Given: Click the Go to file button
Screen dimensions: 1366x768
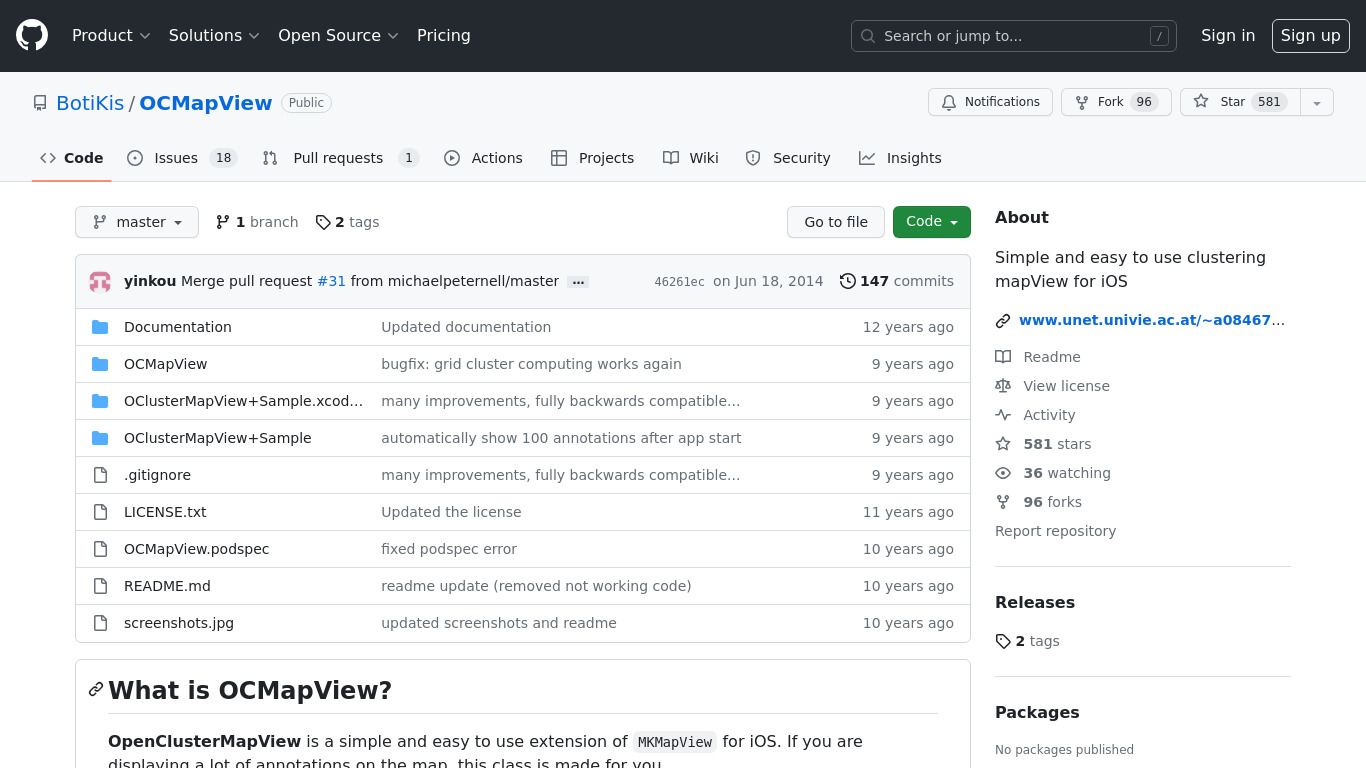Looking at the screenshot, I should [835, 222].
